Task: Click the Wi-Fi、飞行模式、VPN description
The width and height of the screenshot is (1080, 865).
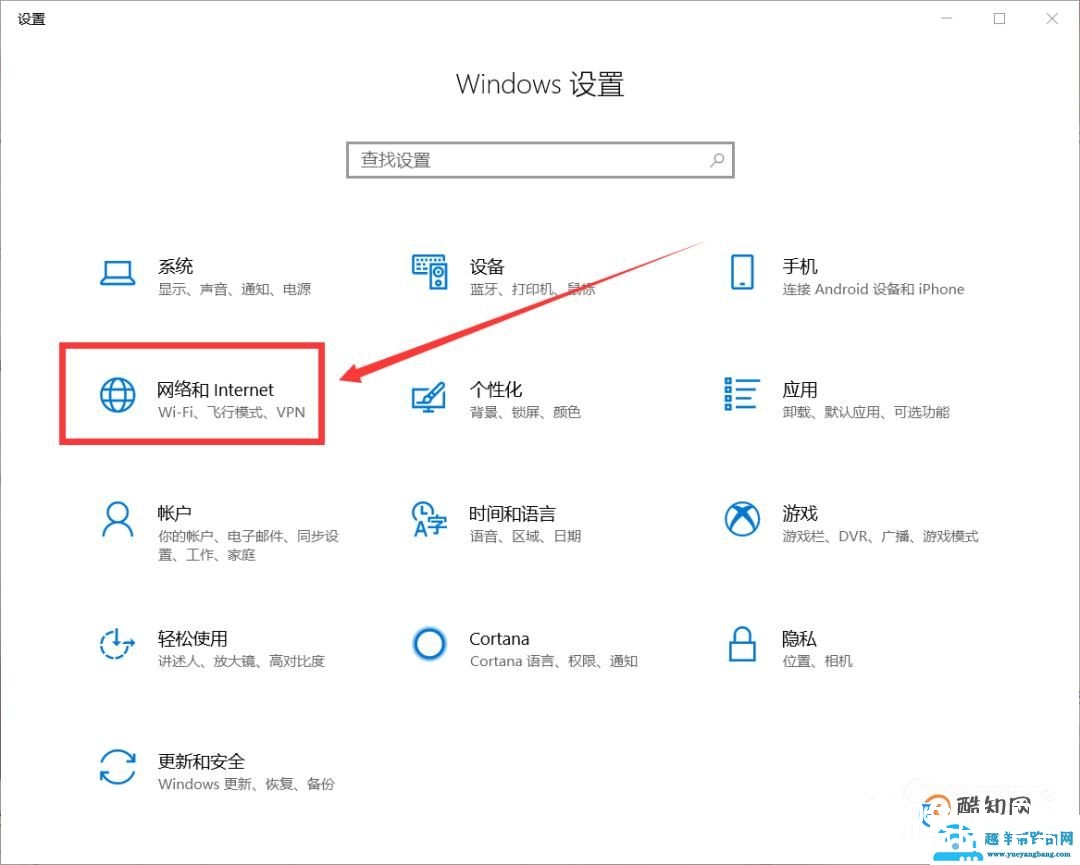Action: pyautogui.click(x=231, y=412)
